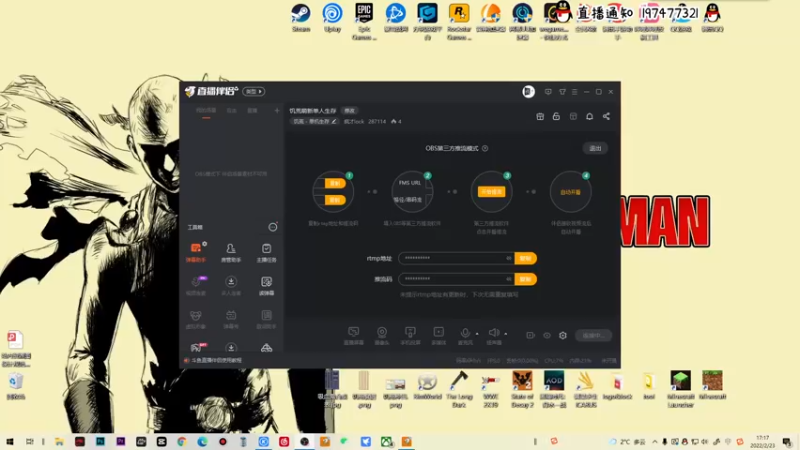The width and height of the screenshot is (800, 450).
Task: Copy the stream code
Action: 526,279
